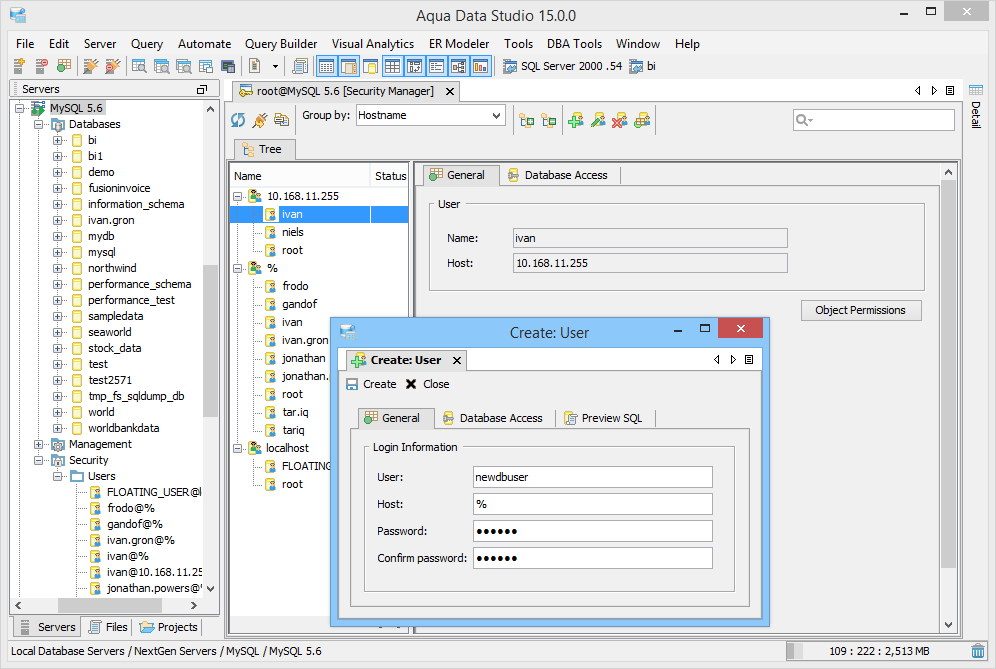Click the trash can icon in status bar
The width and height of the screenshot is (996, 669).
click(978, 651)
